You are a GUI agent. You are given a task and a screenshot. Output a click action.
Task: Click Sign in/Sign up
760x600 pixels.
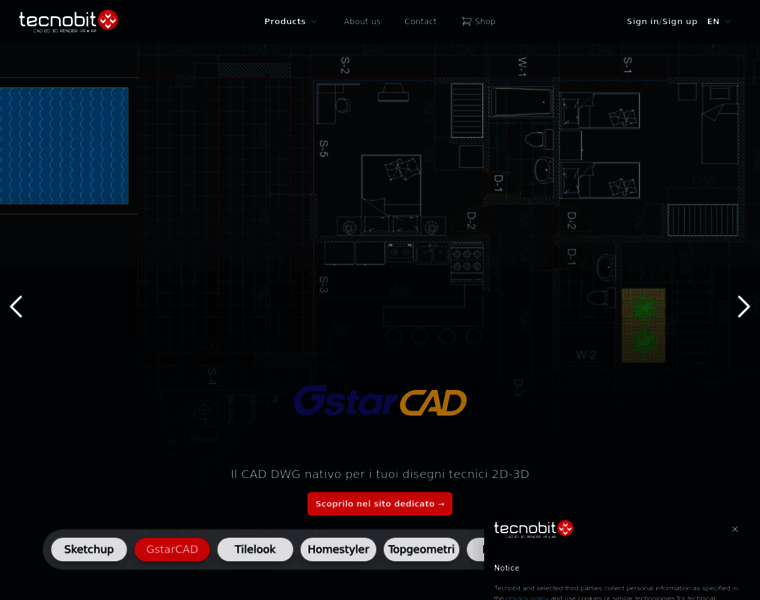coord(662,21)
